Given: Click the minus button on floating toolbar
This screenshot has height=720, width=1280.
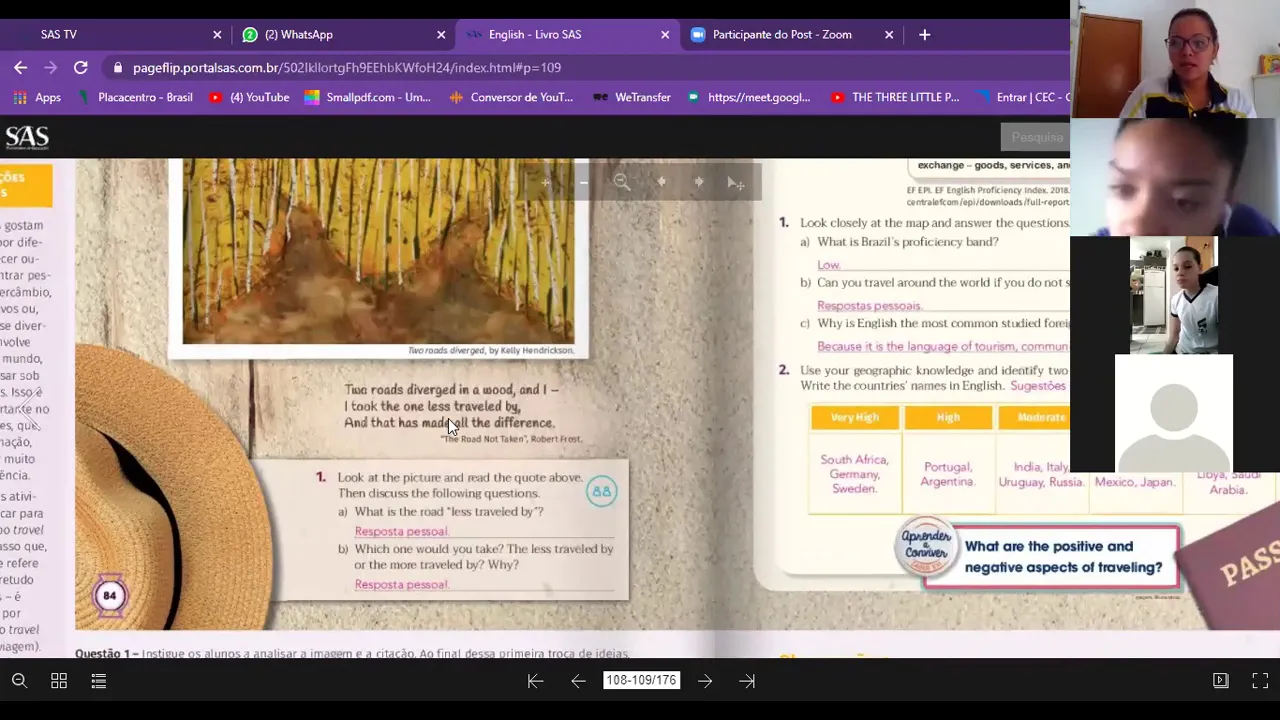Looking at the screenshot, I should tap(584, 182).
